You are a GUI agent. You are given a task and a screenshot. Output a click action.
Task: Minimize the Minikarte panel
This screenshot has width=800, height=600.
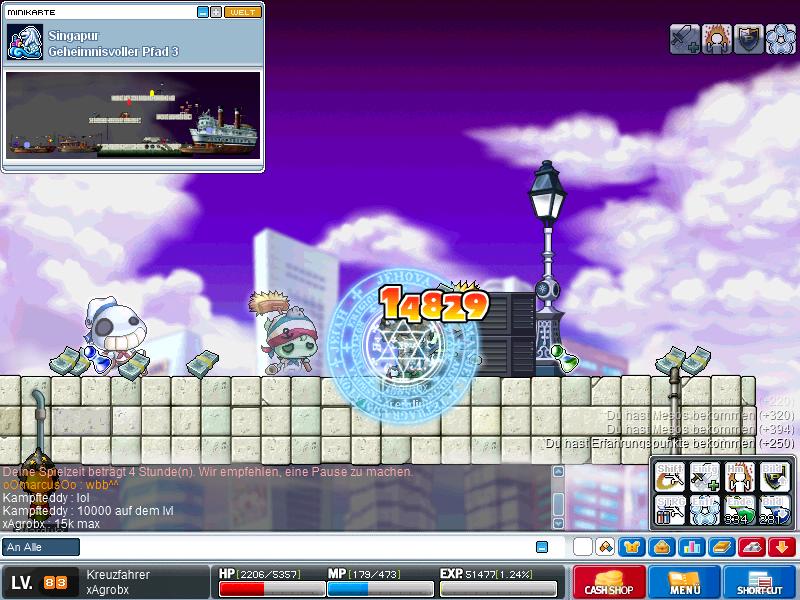[x=203, y=12]
